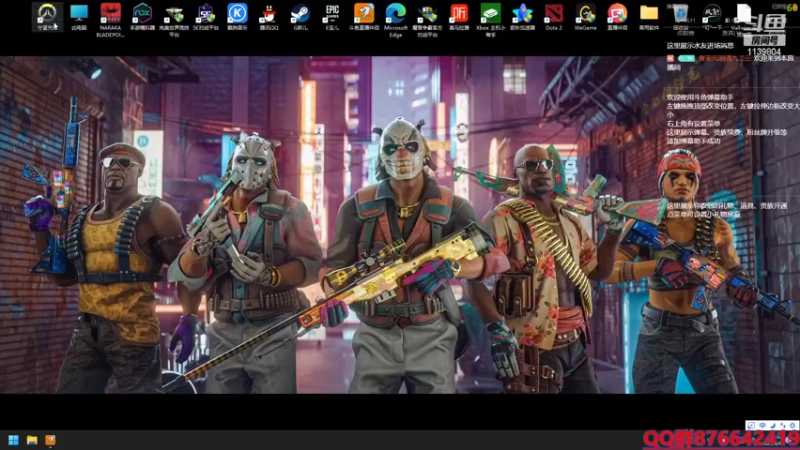Launch the Steam desktop shortcut

[x=301, y=16]
